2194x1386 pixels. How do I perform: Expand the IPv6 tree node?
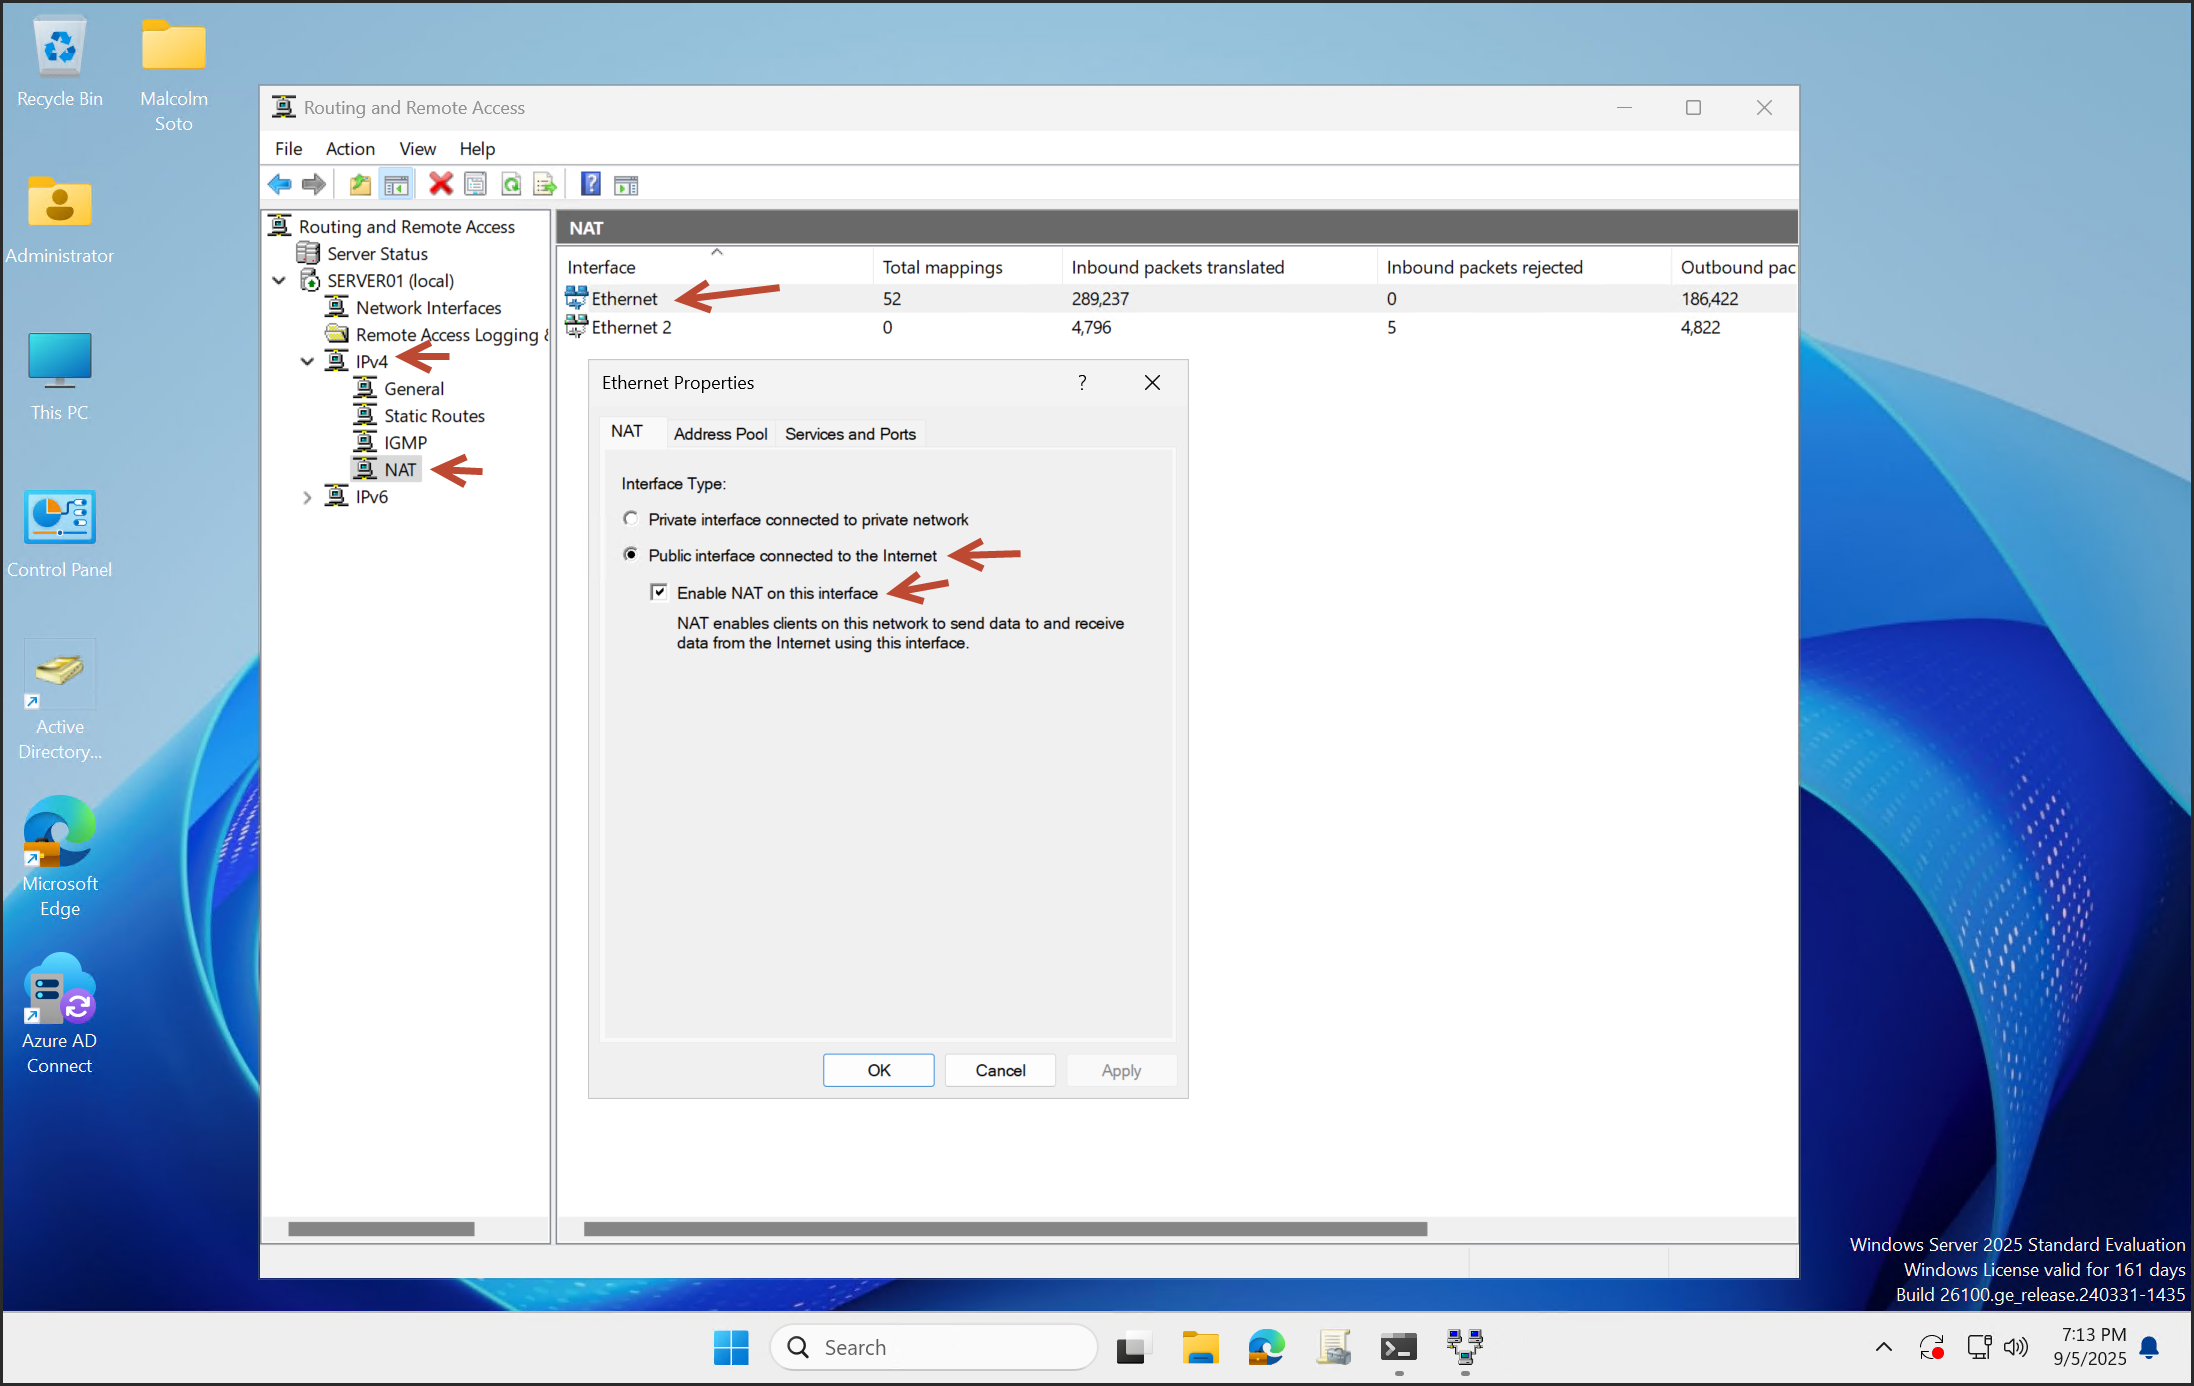[307, 497]
